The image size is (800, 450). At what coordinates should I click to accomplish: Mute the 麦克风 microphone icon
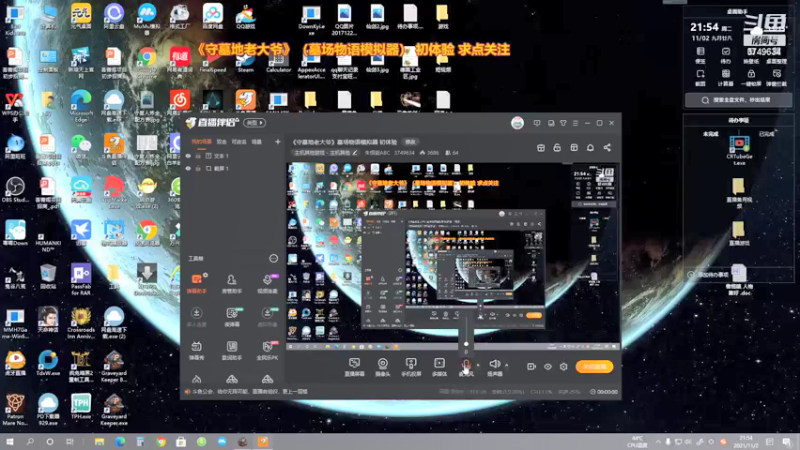tap(466, 366)
